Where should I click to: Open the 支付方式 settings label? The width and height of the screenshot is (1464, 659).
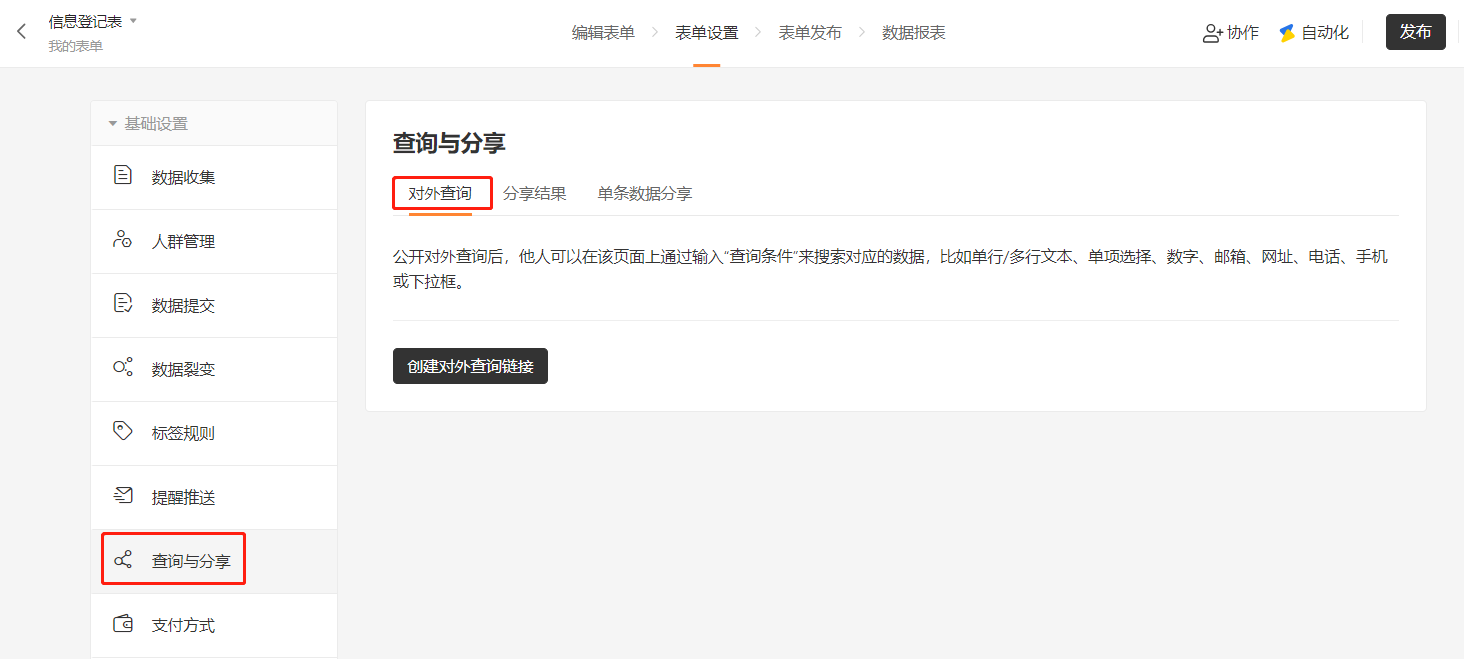[x=183, y=626]
